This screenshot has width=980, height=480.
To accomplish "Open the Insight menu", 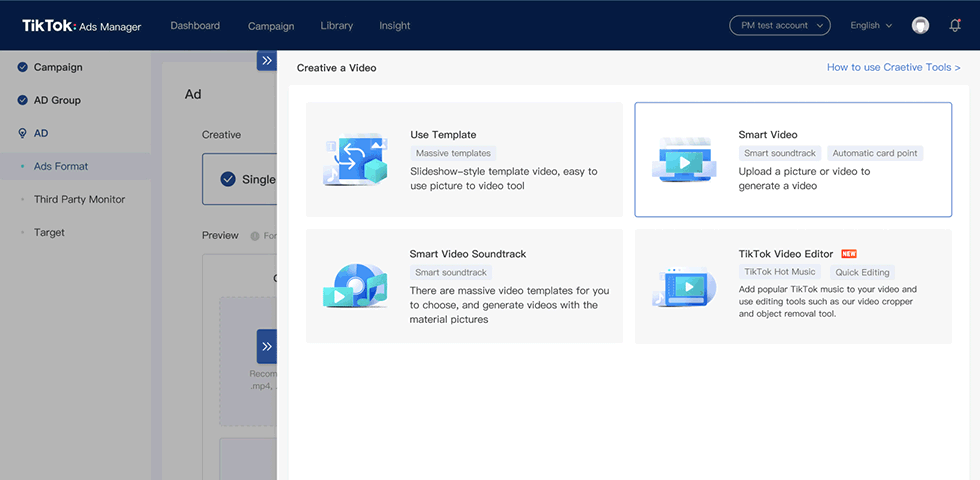I will tap(394, 26).
